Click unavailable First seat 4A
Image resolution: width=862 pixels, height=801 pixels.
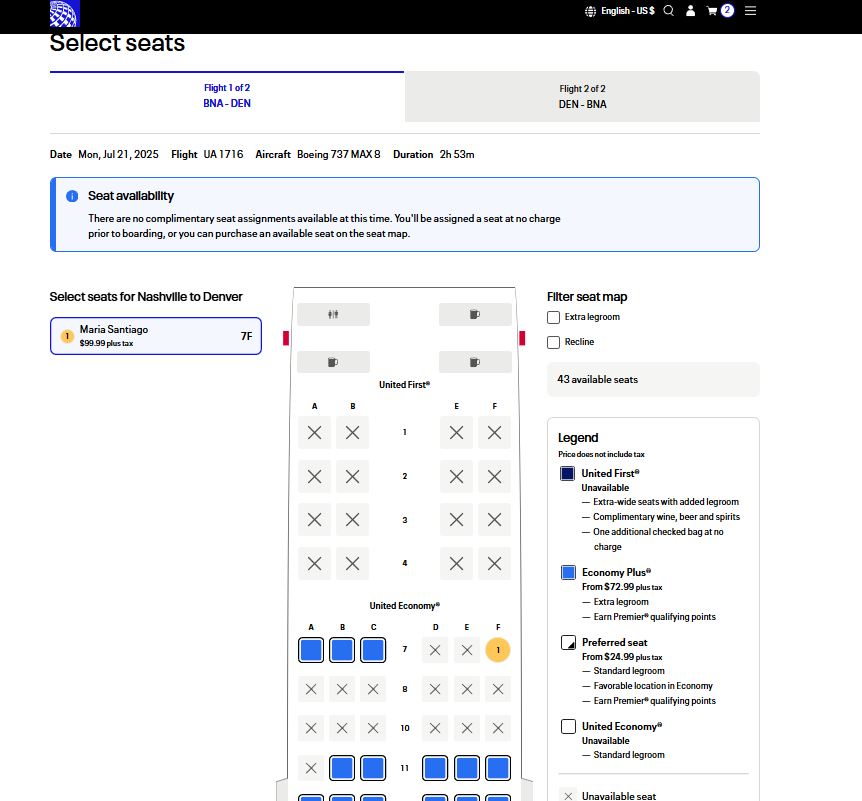coord(314,564)
